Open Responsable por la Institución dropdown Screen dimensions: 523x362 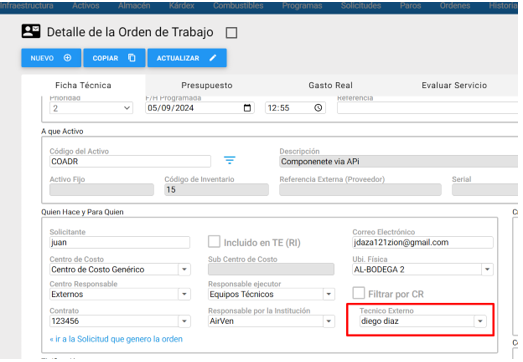[329, 321]
